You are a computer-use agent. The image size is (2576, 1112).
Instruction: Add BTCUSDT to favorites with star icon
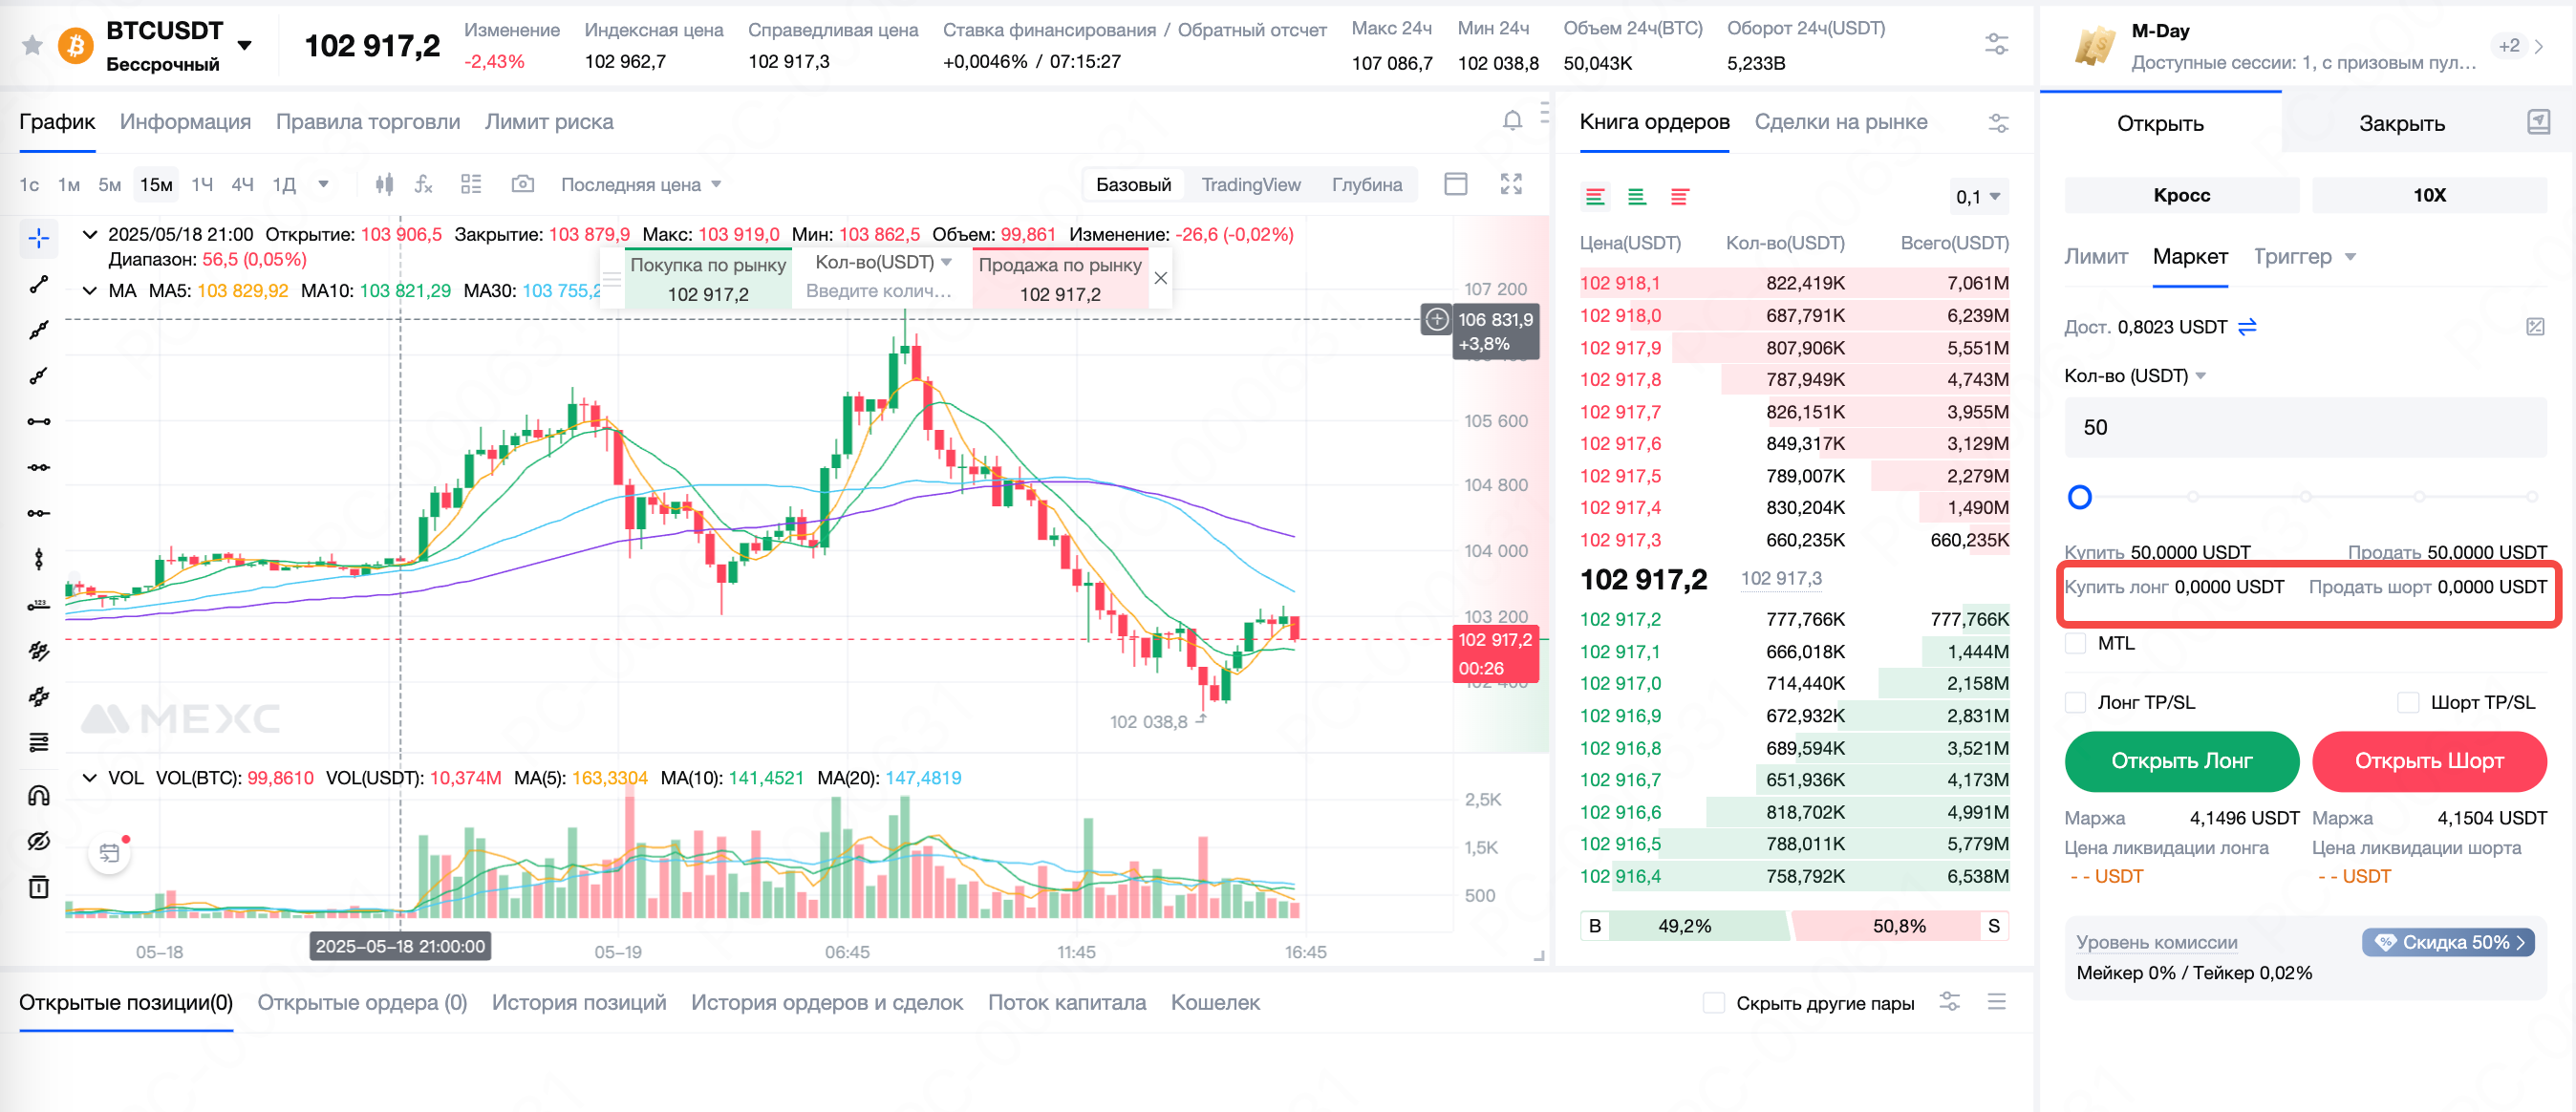tap(32, 45)
